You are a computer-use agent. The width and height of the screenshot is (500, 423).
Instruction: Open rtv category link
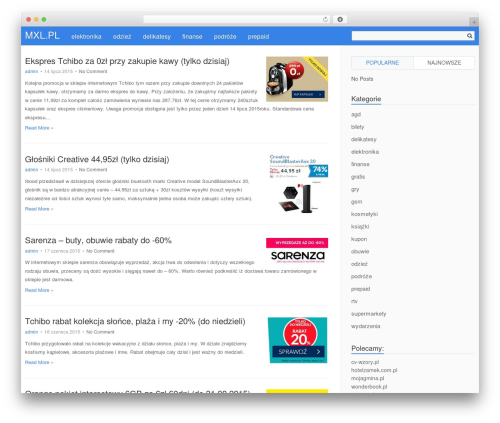(354, 301)
